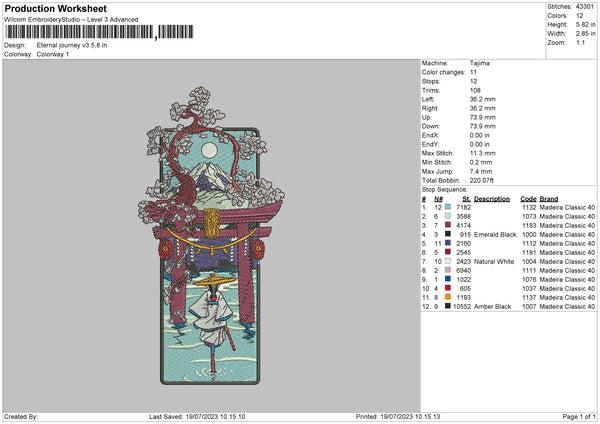Click 'Madeira Classic 40' in the code 1137 row
The height and width of the screenshot is (424, 600).
pyautogui.click(x=567, y=298)
